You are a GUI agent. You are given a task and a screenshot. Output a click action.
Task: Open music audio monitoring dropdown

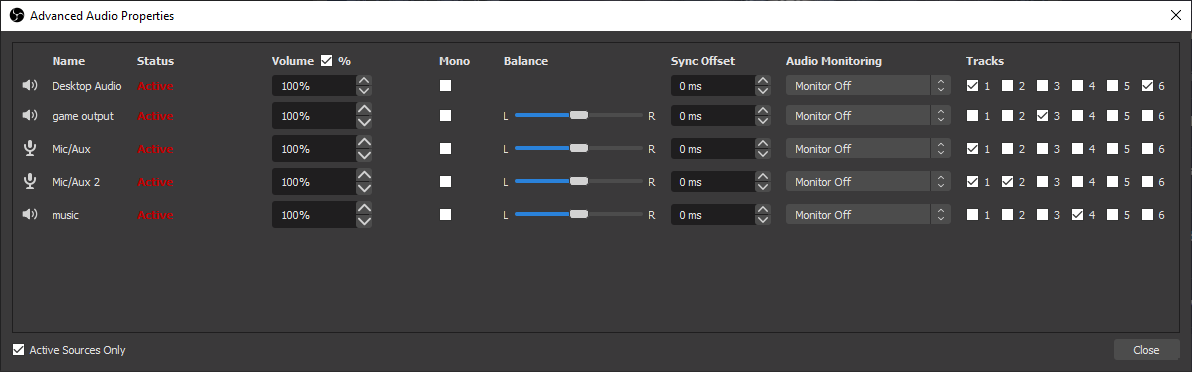(868, 215)
